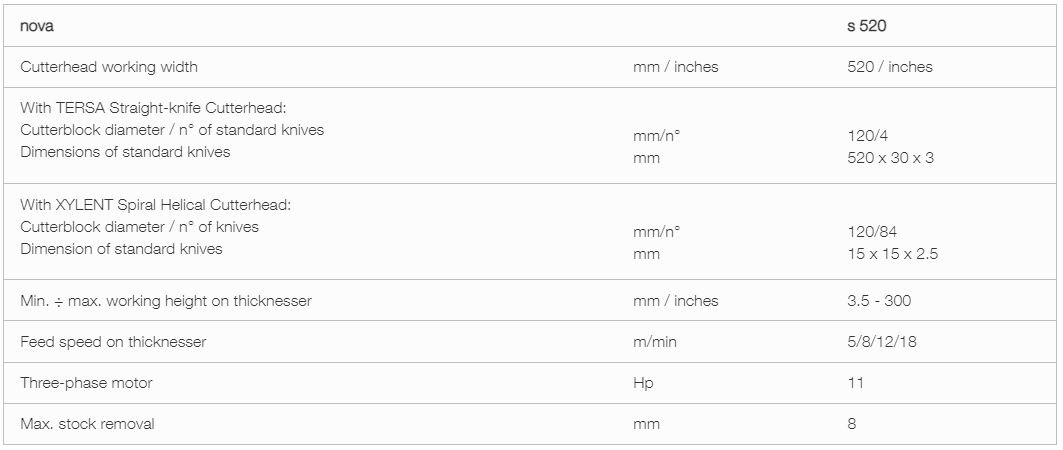Select the '5/8/12/18' feed speed value
Screen dimensions: 1063x450
coord(881,342)
